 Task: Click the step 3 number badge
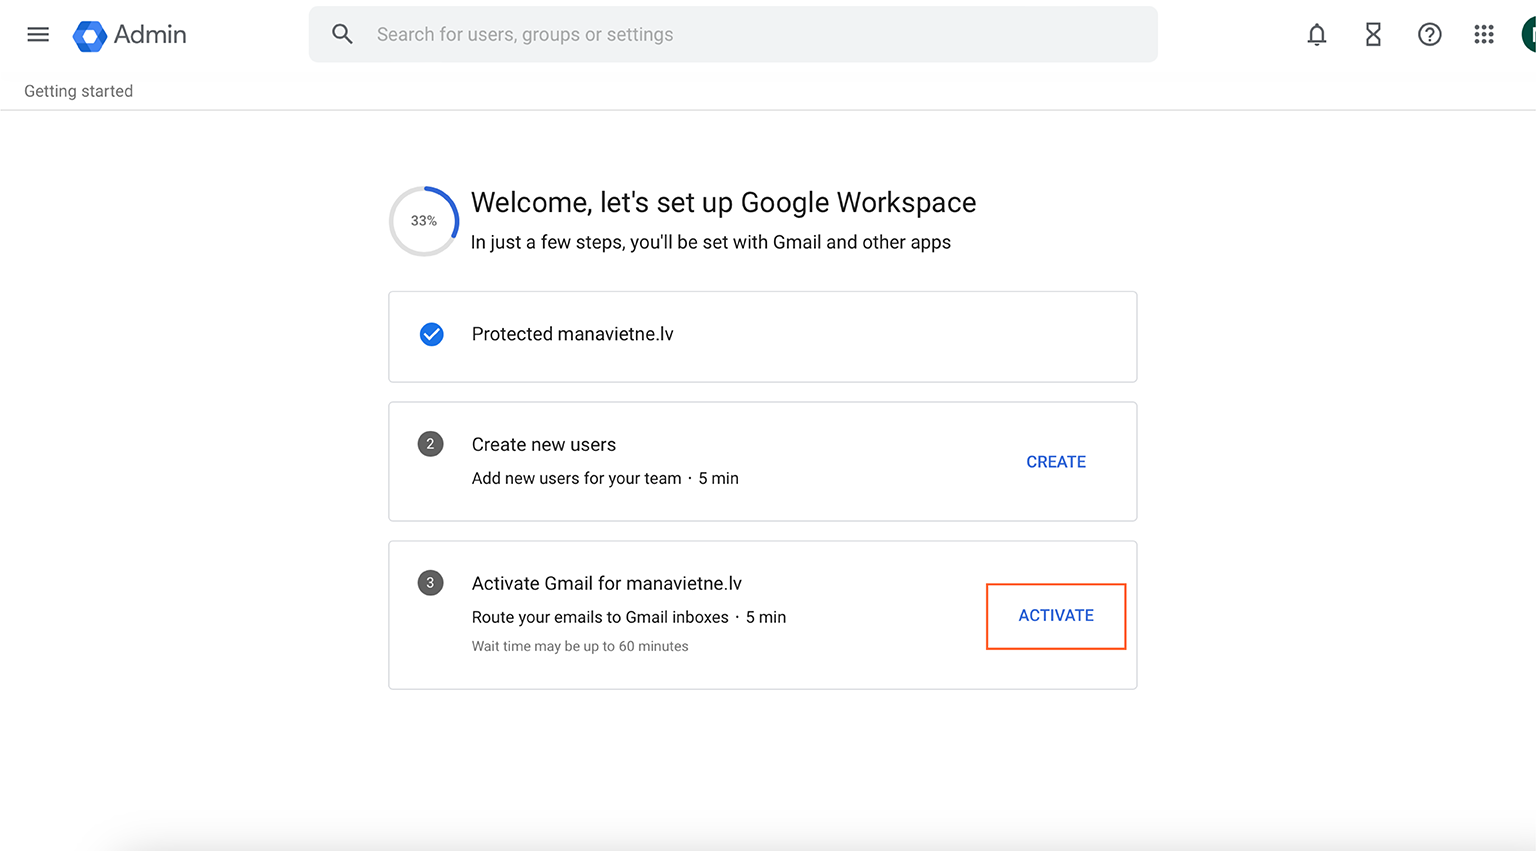coord(431,583)
